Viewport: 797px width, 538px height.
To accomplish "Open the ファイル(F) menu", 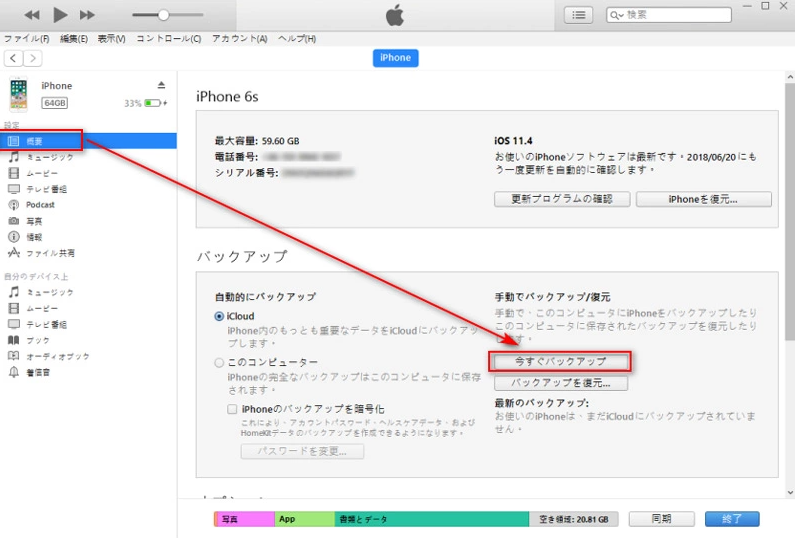I will point(26,38).
